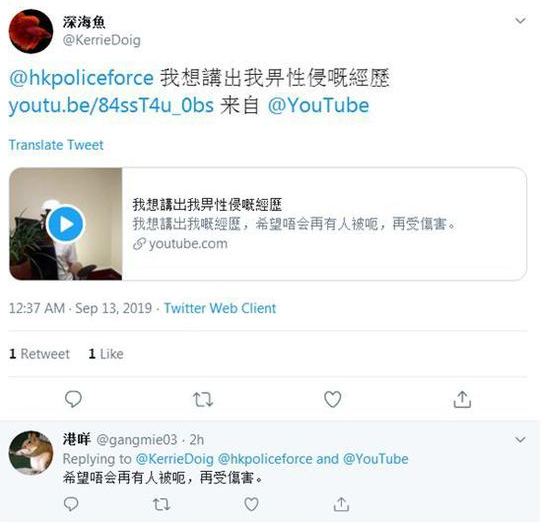Click Translate Tweet link

56,145
